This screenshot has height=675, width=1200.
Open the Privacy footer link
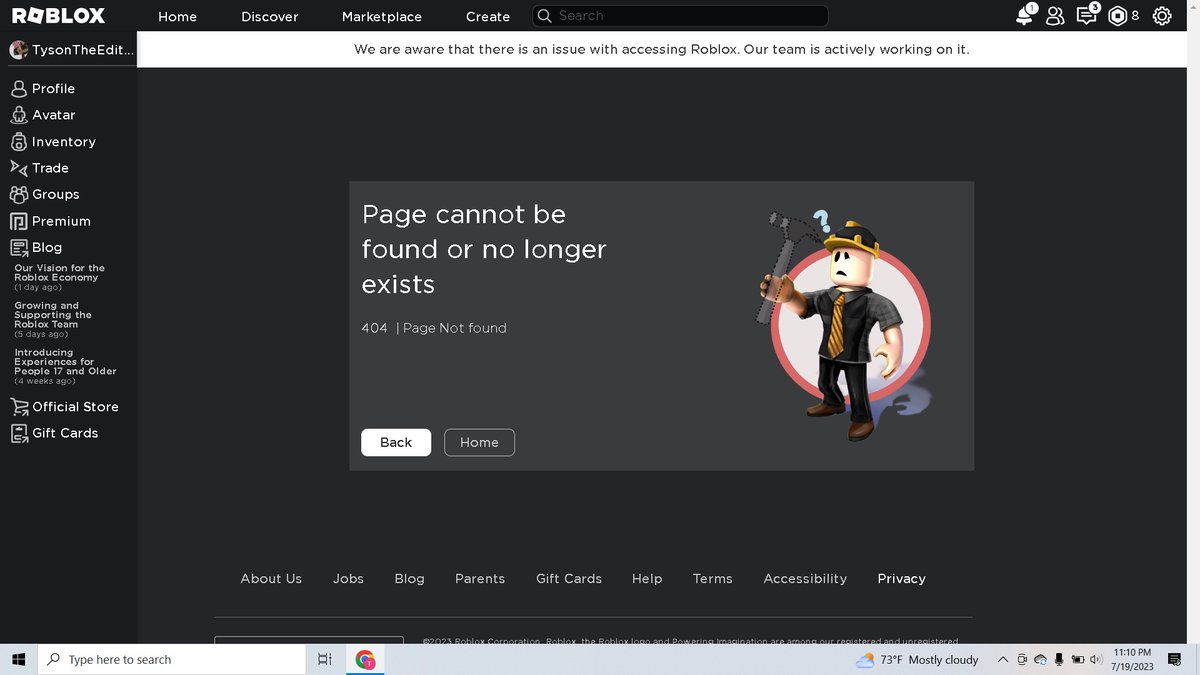902,579
